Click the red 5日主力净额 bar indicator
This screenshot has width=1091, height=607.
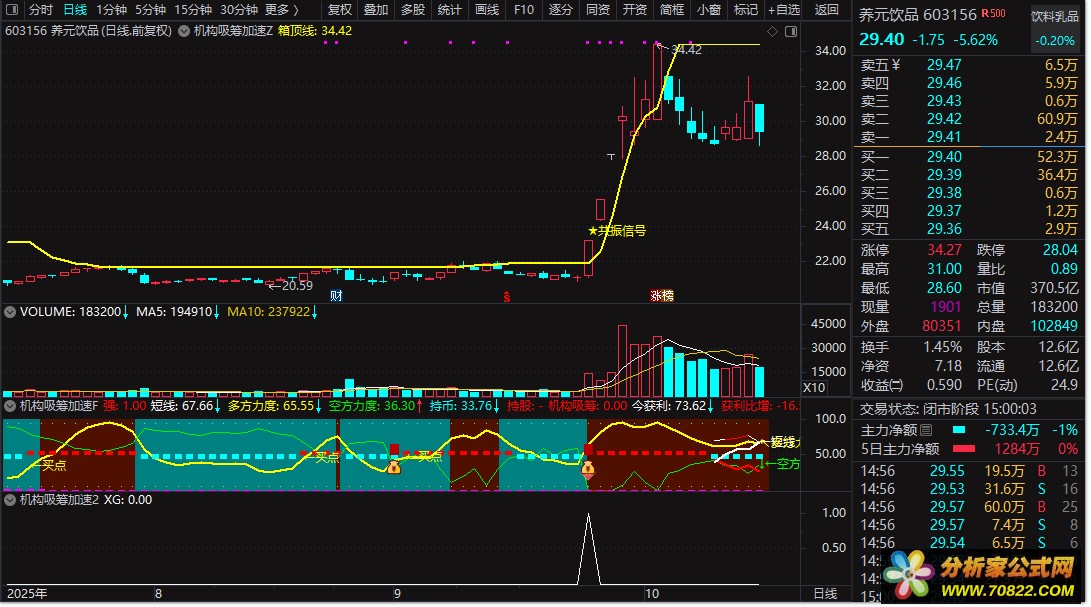pyautogui.click(x=964, y=449)
